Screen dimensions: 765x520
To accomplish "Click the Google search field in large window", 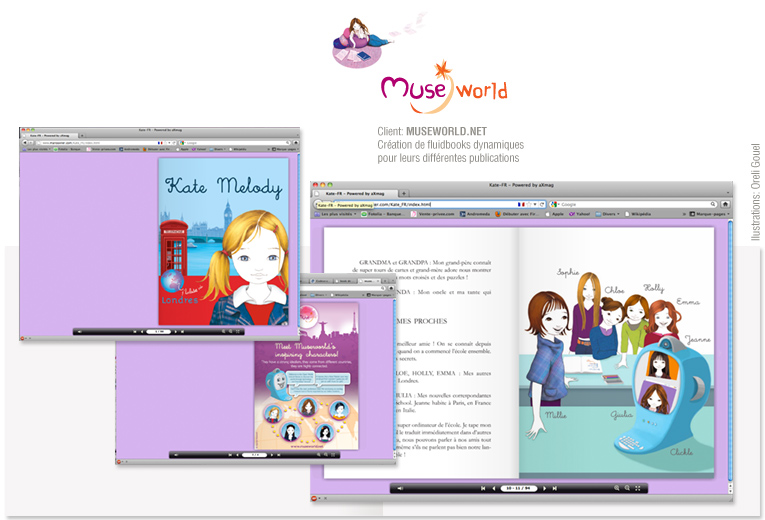I will click(634, 204).
